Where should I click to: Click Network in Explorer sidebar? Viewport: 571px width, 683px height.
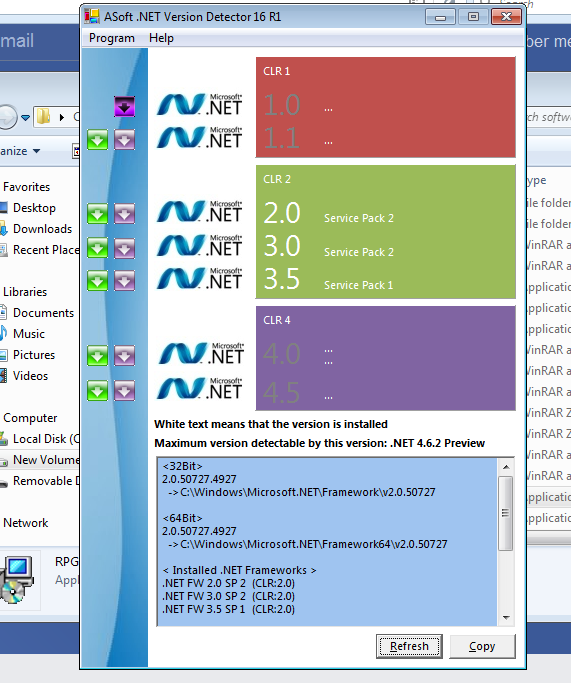coord(26,523)
